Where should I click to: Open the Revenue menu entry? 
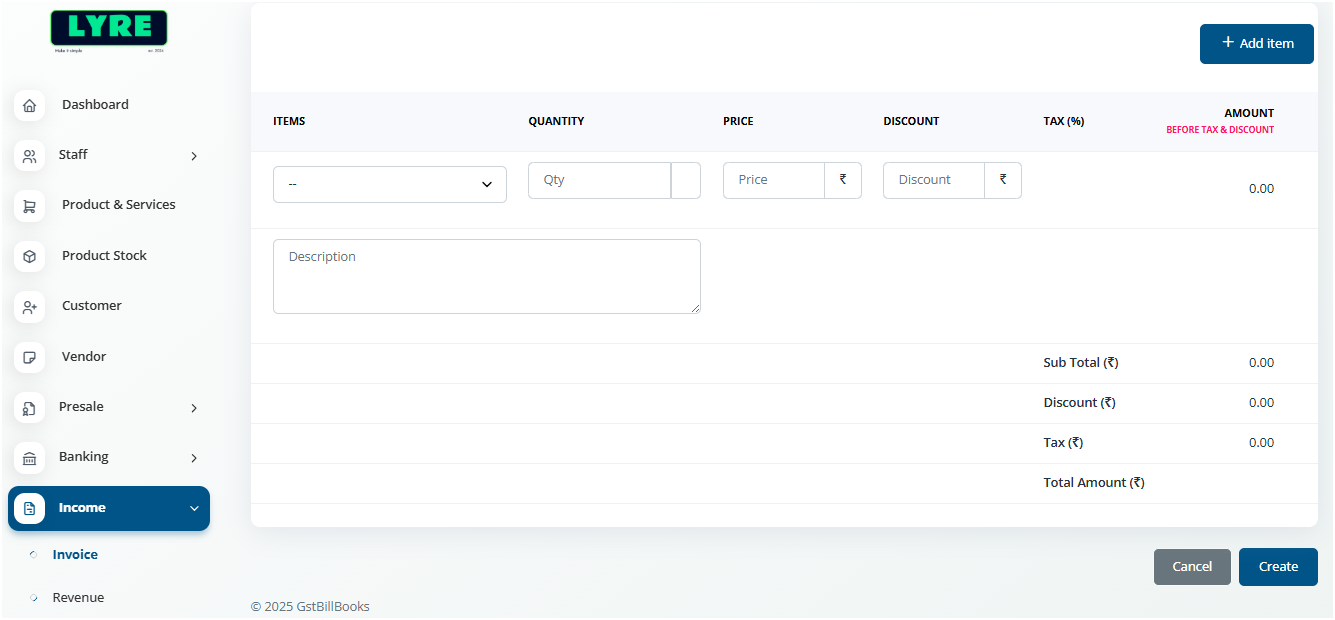(78, 597)
